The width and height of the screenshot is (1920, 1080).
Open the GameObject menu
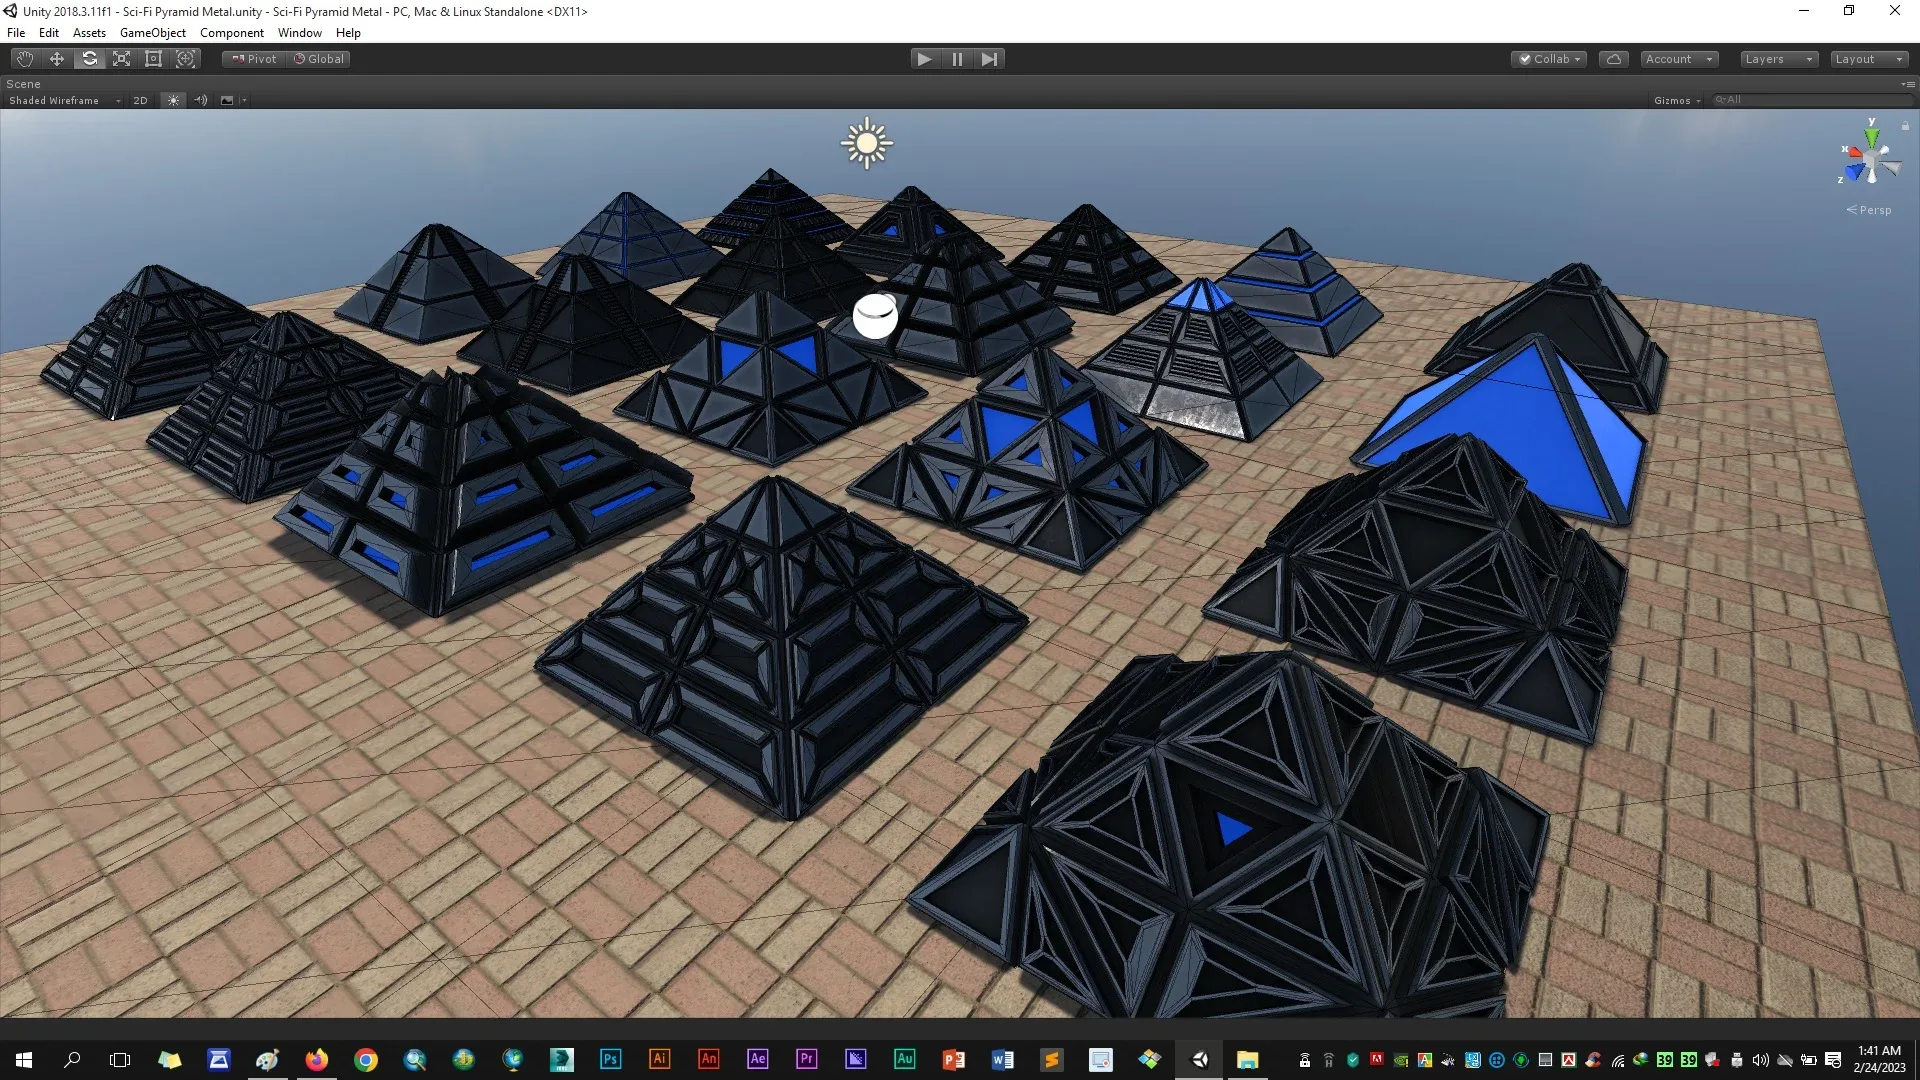[x=152, y=33]
